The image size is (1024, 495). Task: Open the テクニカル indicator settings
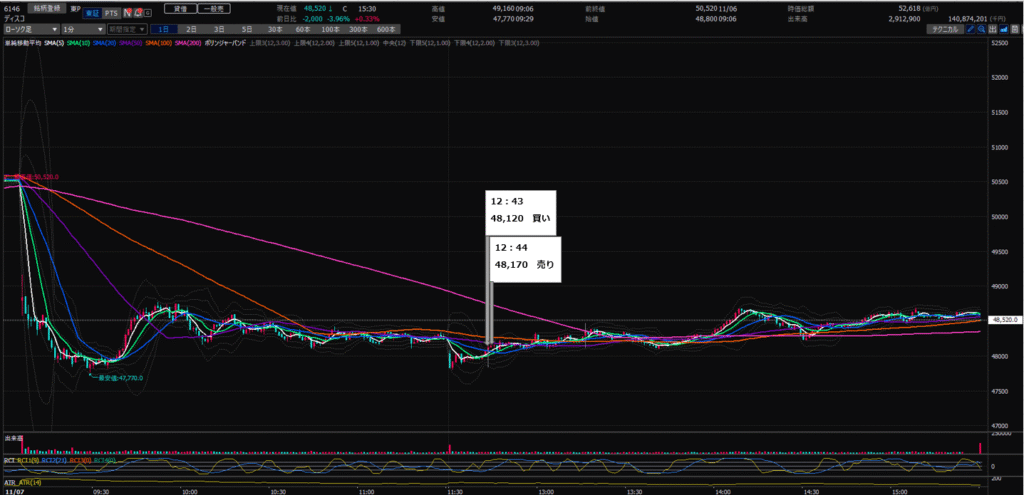click(943, 30)
